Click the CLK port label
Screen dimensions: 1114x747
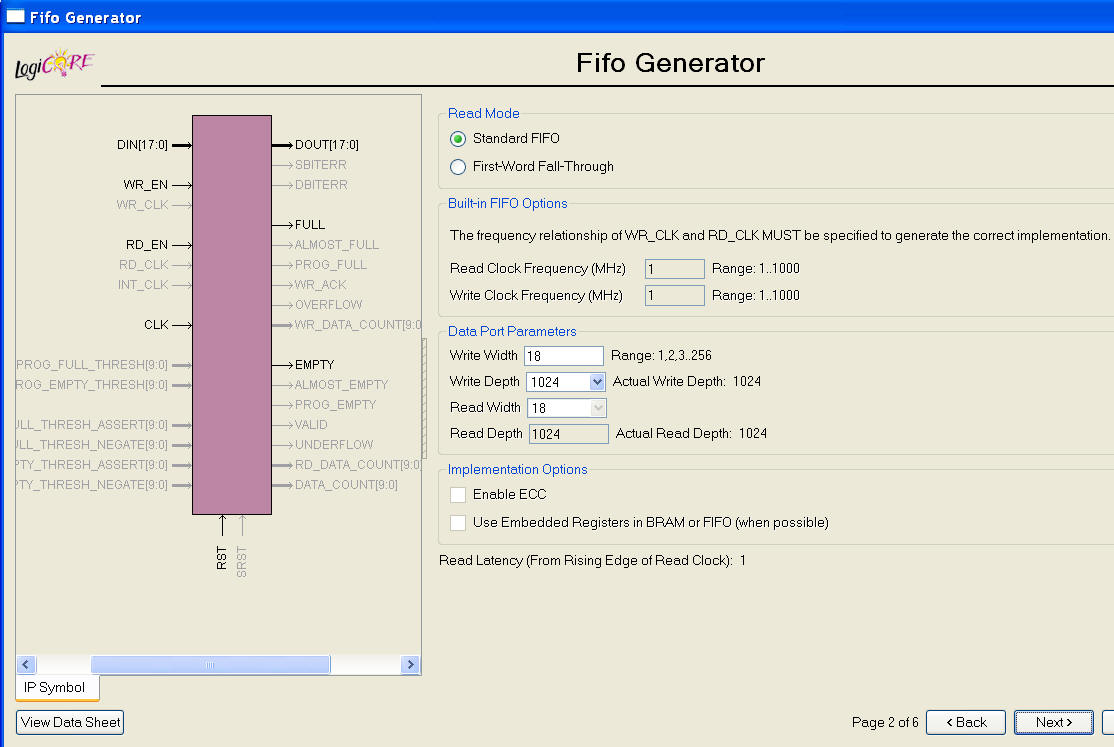(156, 325)
